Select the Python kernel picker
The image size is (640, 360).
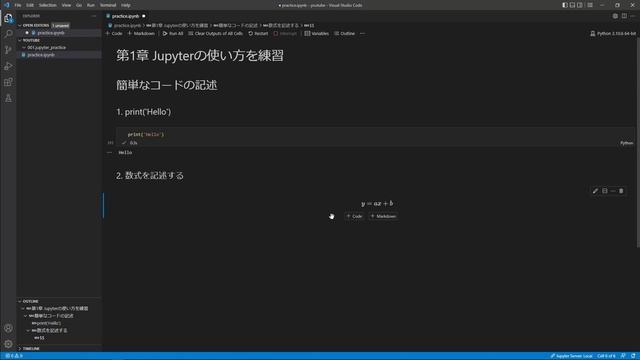coord(613,33)
